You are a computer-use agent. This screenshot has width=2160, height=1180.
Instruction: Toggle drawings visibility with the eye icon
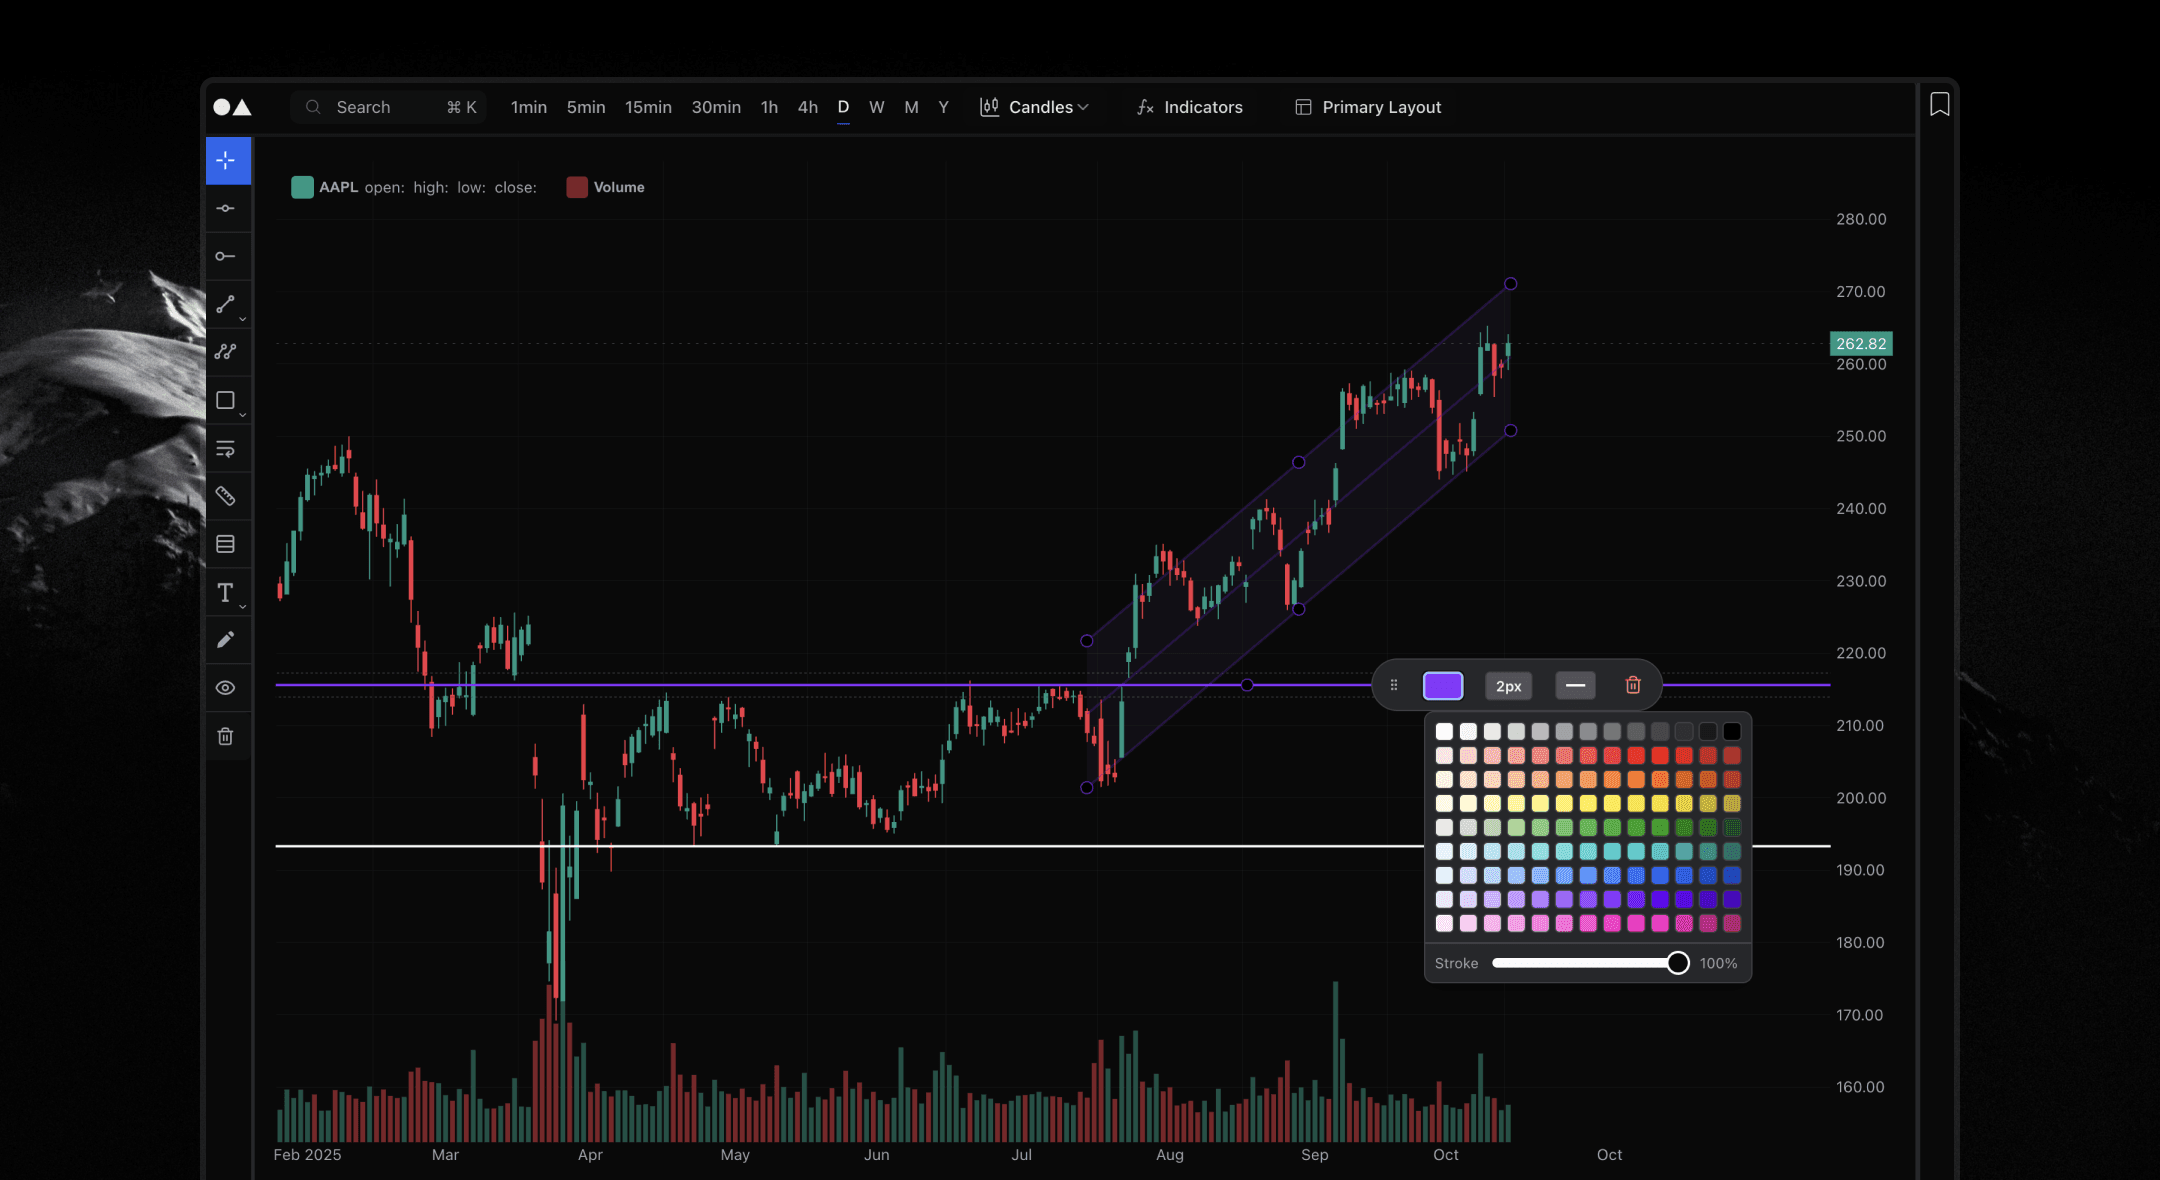(226, 688)
